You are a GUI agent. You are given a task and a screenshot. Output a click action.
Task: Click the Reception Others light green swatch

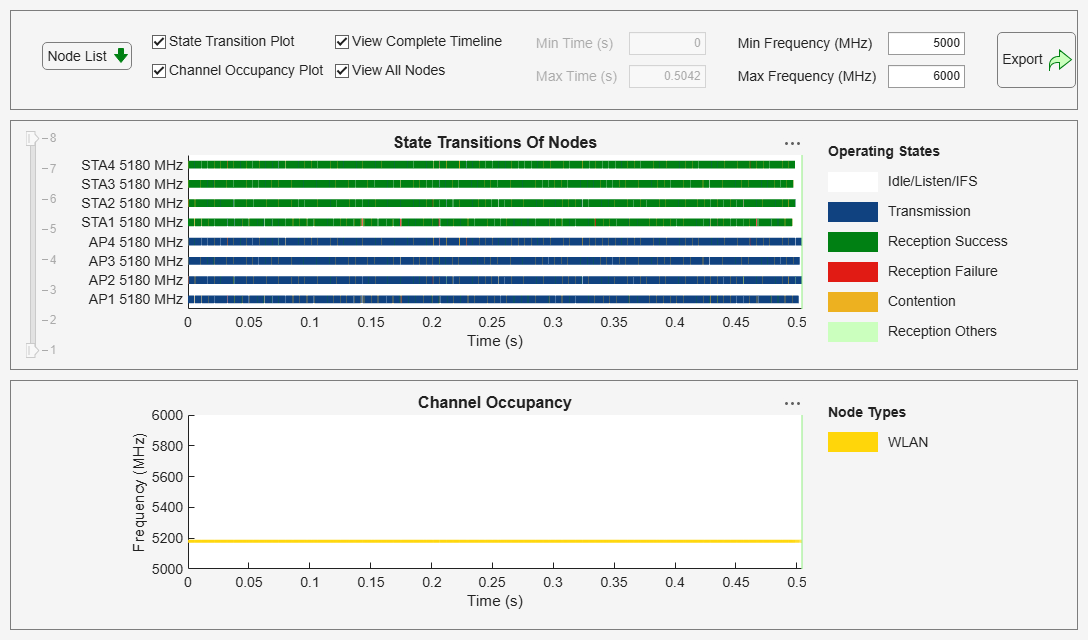(x=853, y=332)
